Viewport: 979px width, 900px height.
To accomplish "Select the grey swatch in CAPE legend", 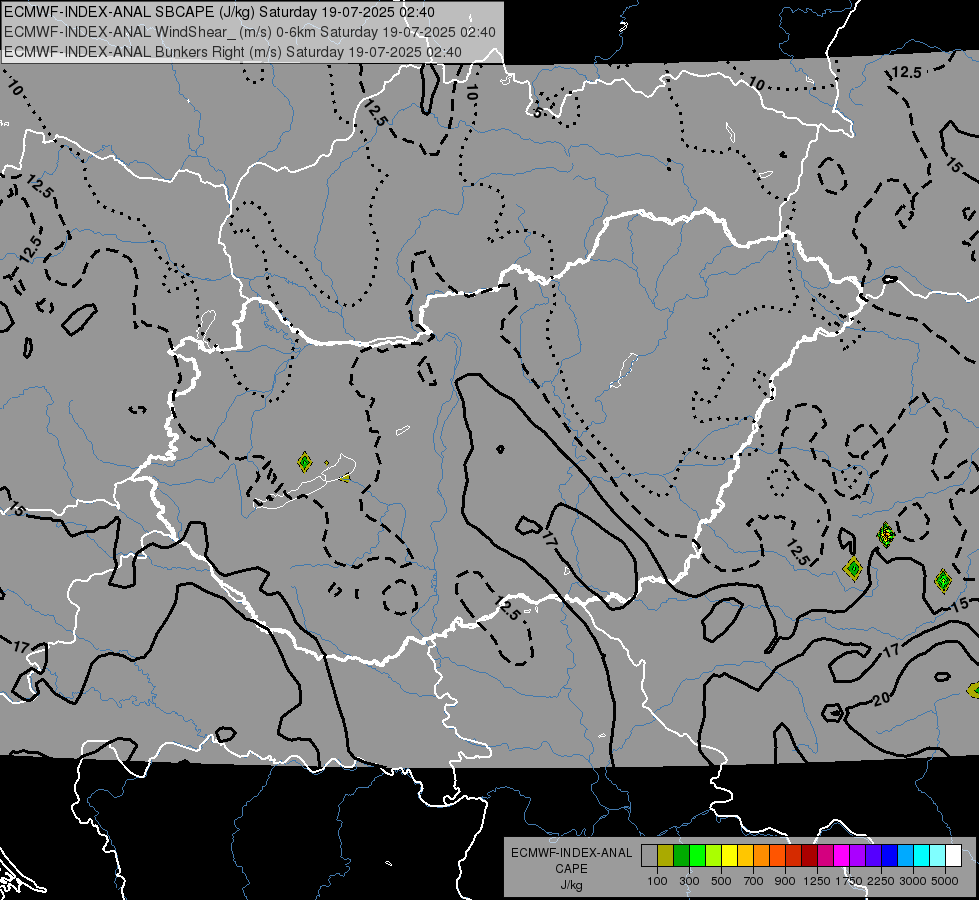I will [x=649, y=855].
